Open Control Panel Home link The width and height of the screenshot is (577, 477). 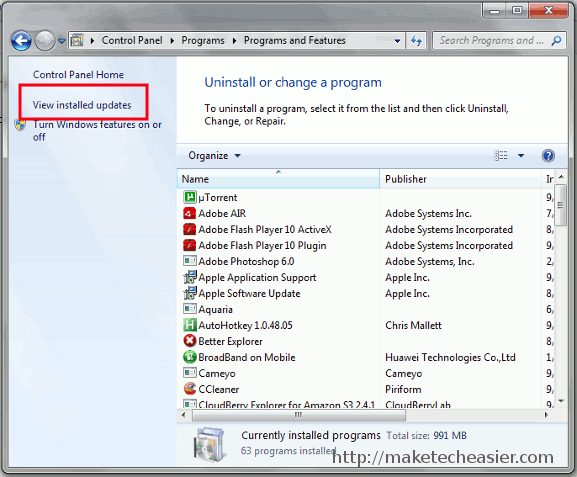pos(78,75)
